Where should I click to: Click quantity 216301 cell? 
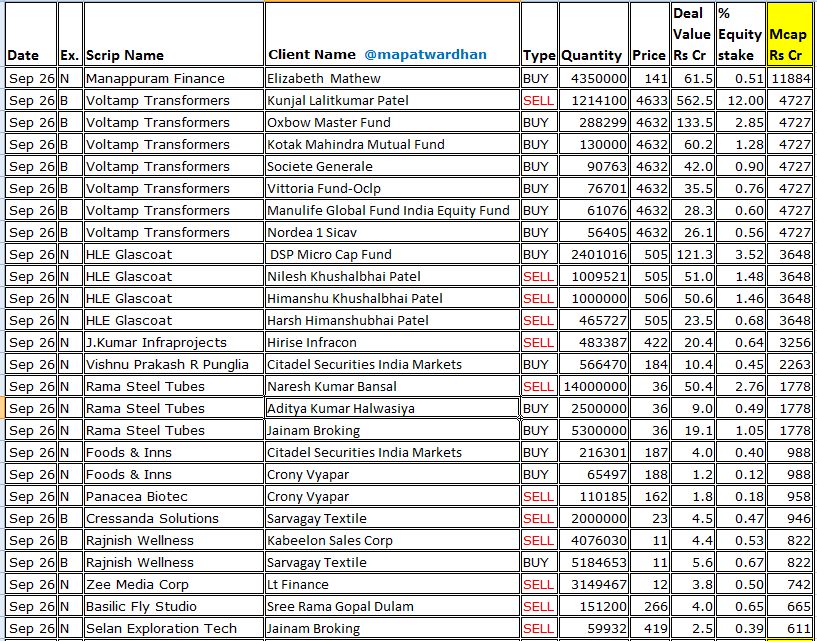593,452
